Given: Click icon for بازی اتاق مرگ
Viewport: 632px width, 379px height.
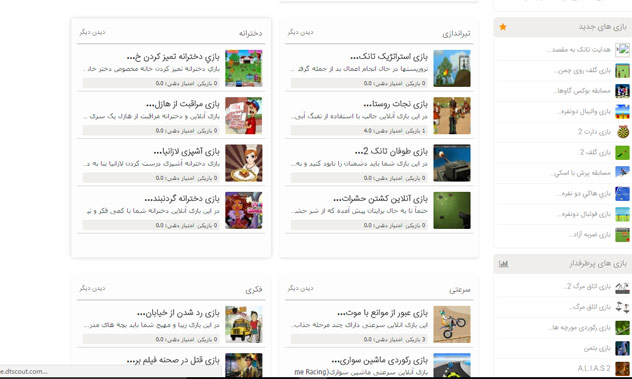Looking at the screenshot, I should tap(622, 307).
